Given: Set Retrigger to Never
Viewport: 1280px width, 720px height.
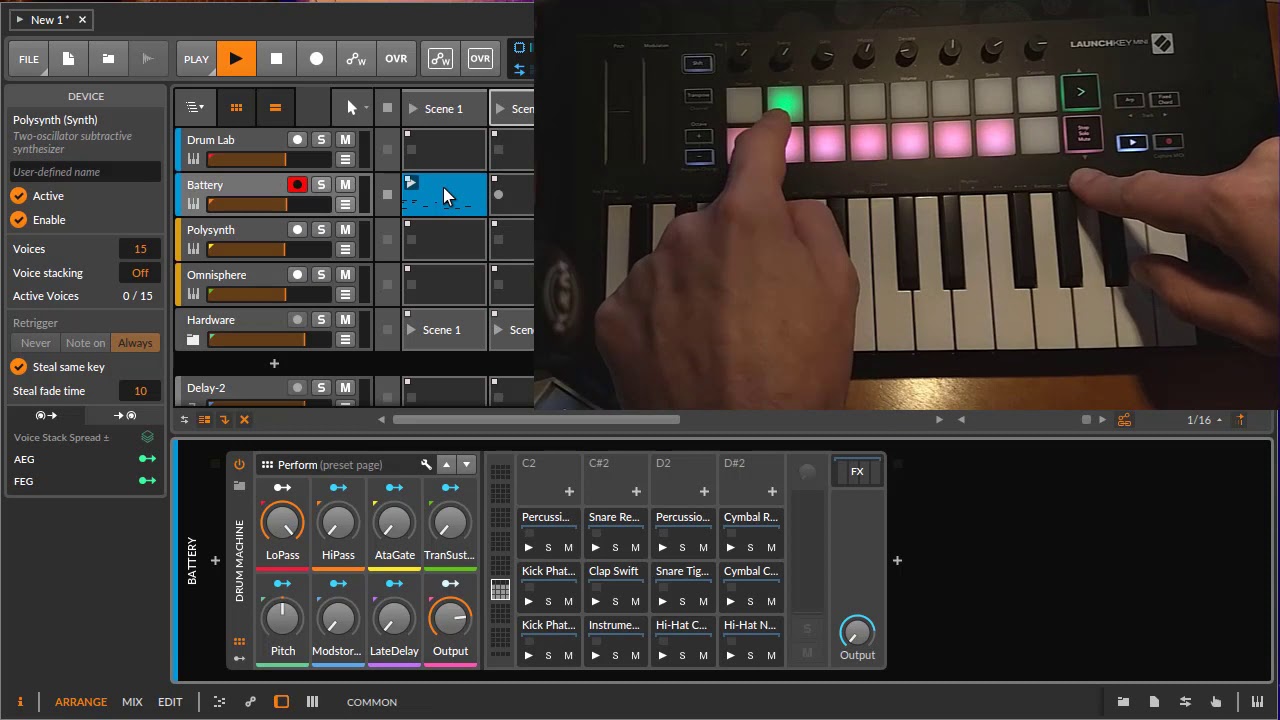Looking at the screenshot, I should point(36,343).
